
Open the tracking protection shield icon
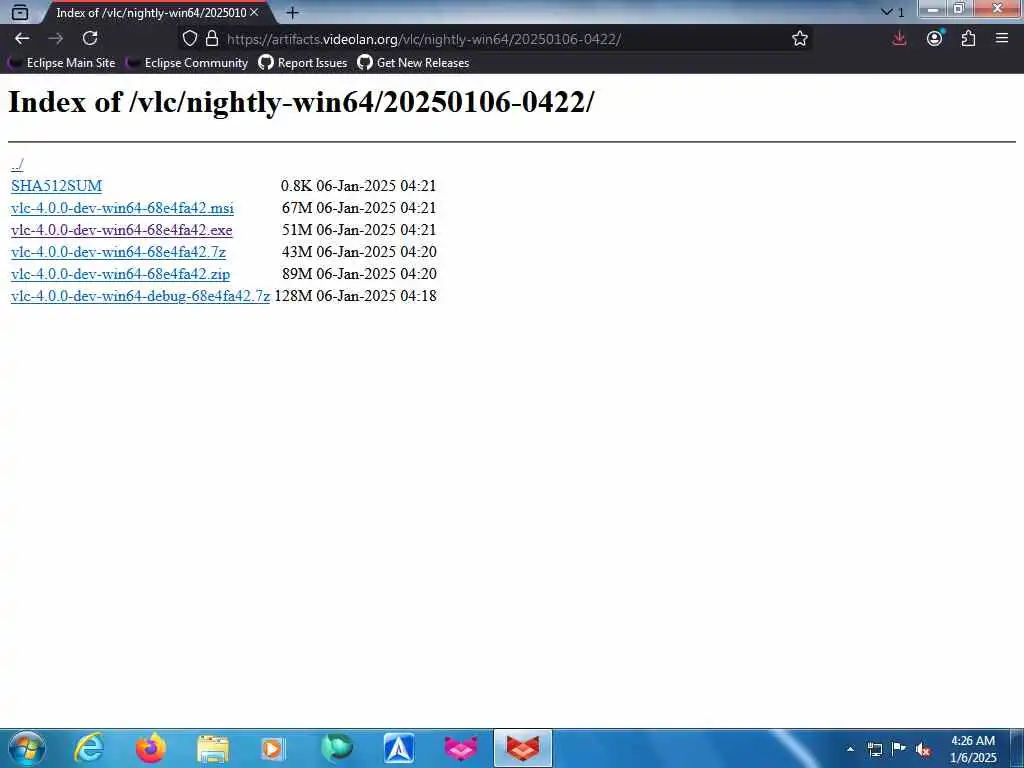pyautogui.click(x=189, y=39)
